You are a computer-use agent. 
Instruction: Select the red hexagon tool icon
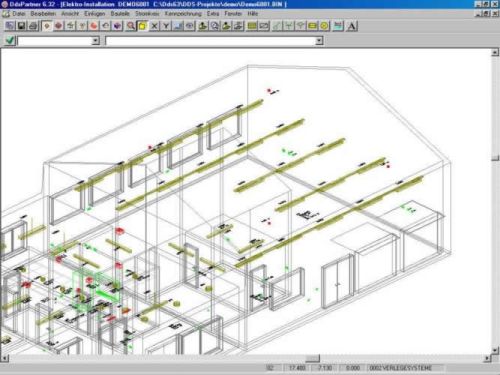(x=59, y=26)
